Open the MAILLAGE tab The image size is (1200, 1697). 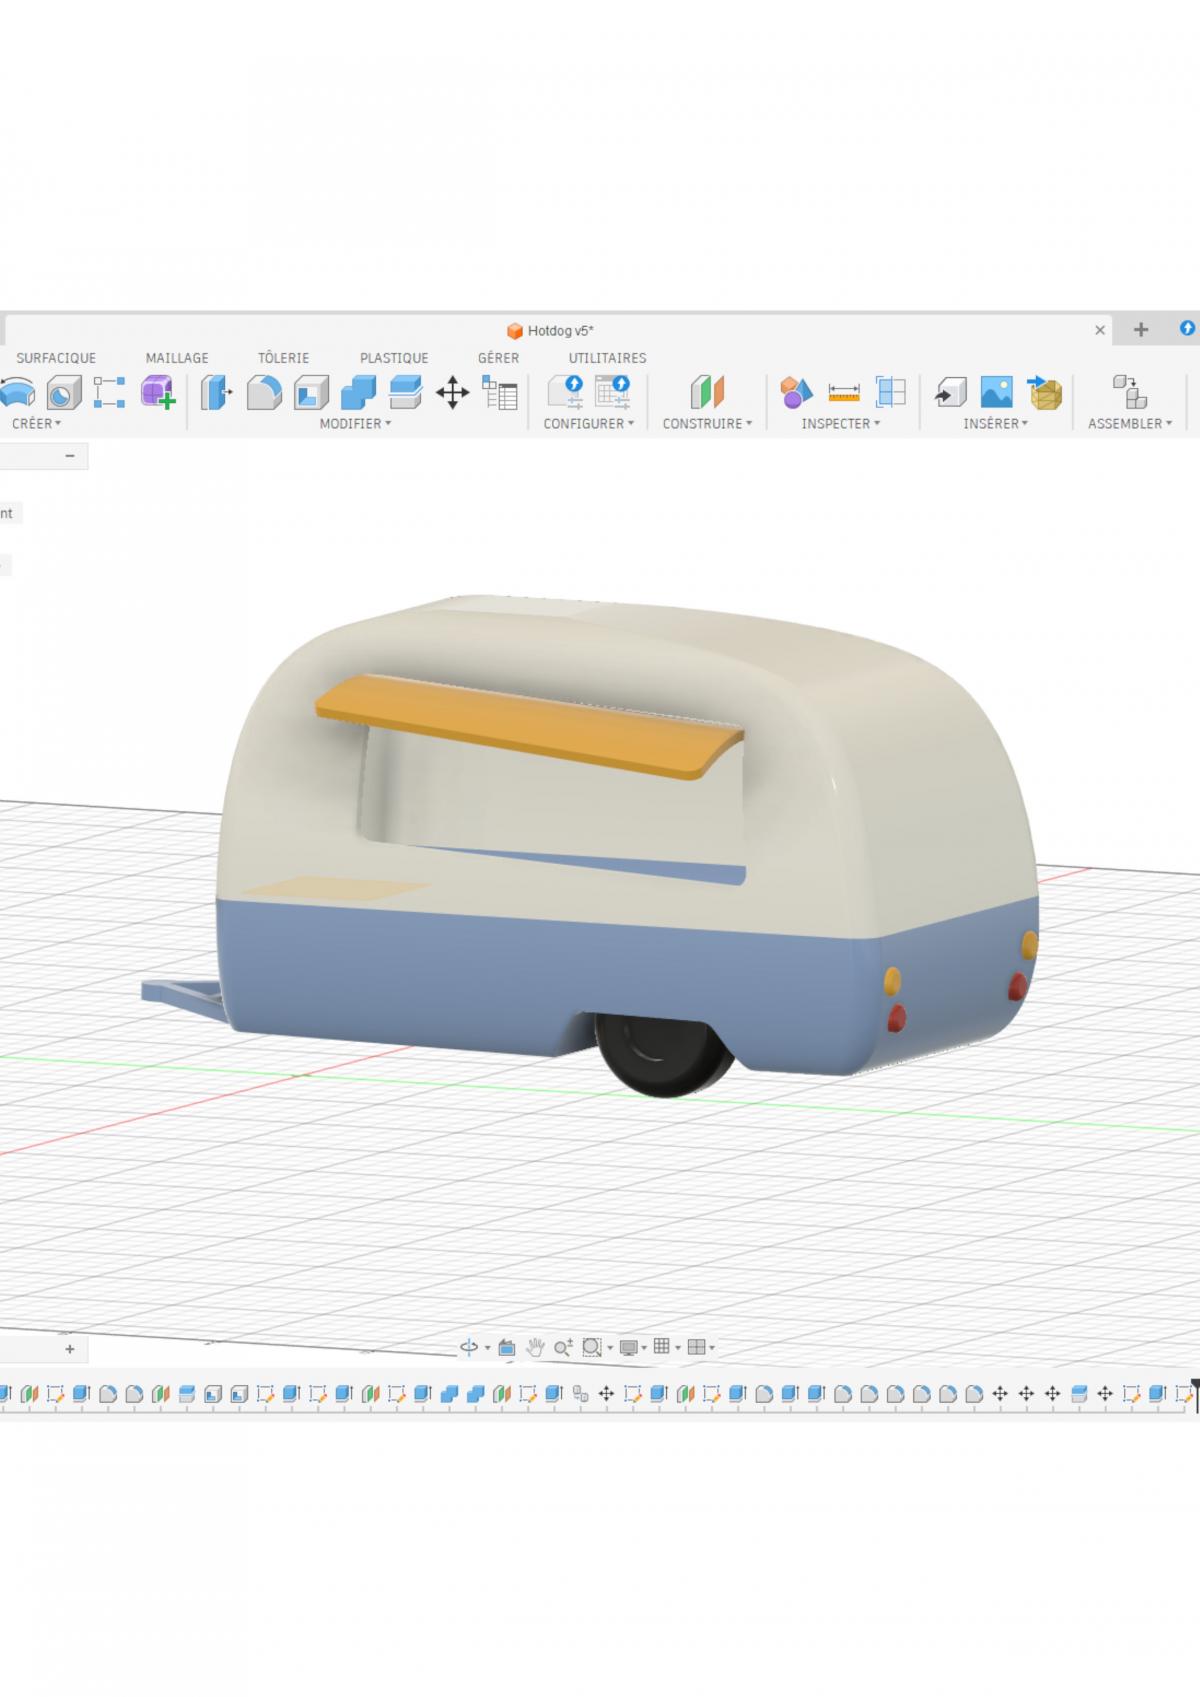click(177, 358)
